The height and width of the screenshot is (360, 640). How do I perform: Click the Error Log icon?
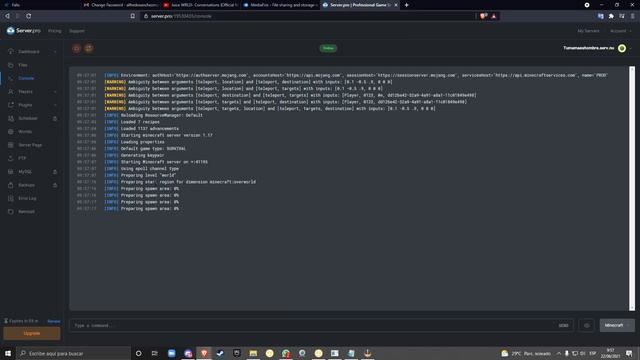11,198
